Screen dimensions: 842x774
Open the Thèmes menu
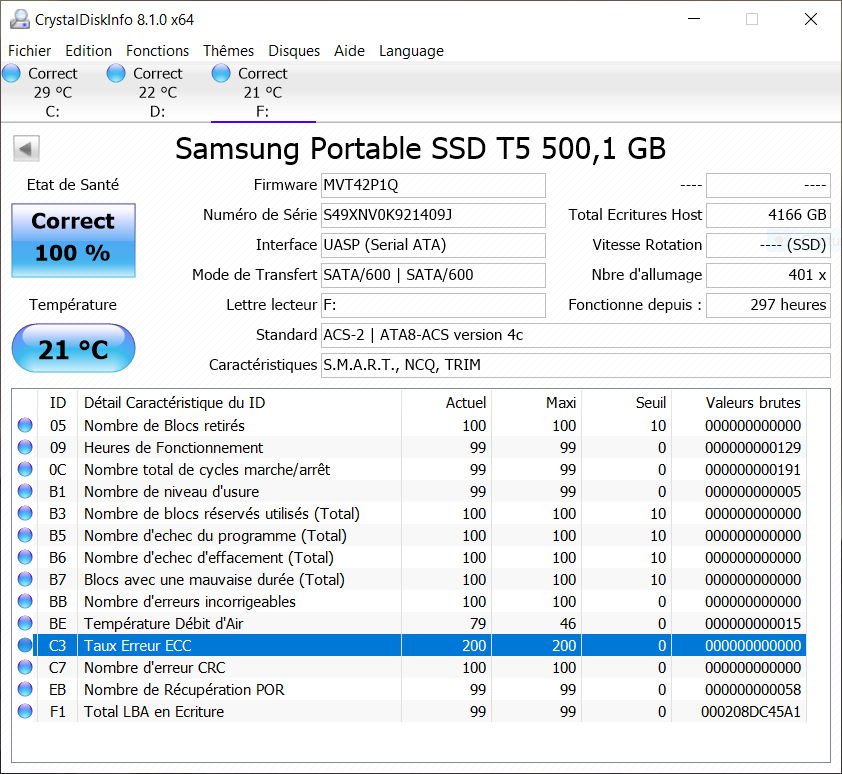228,51
